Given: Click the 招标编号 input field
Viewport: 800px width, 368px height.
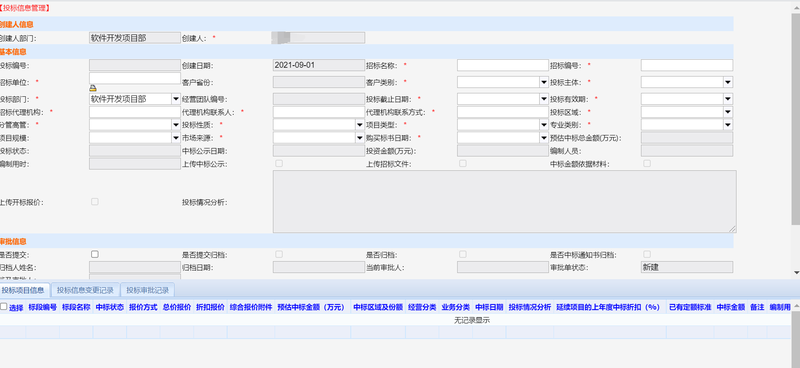Looking at the screenshot, I should point(687,65).
